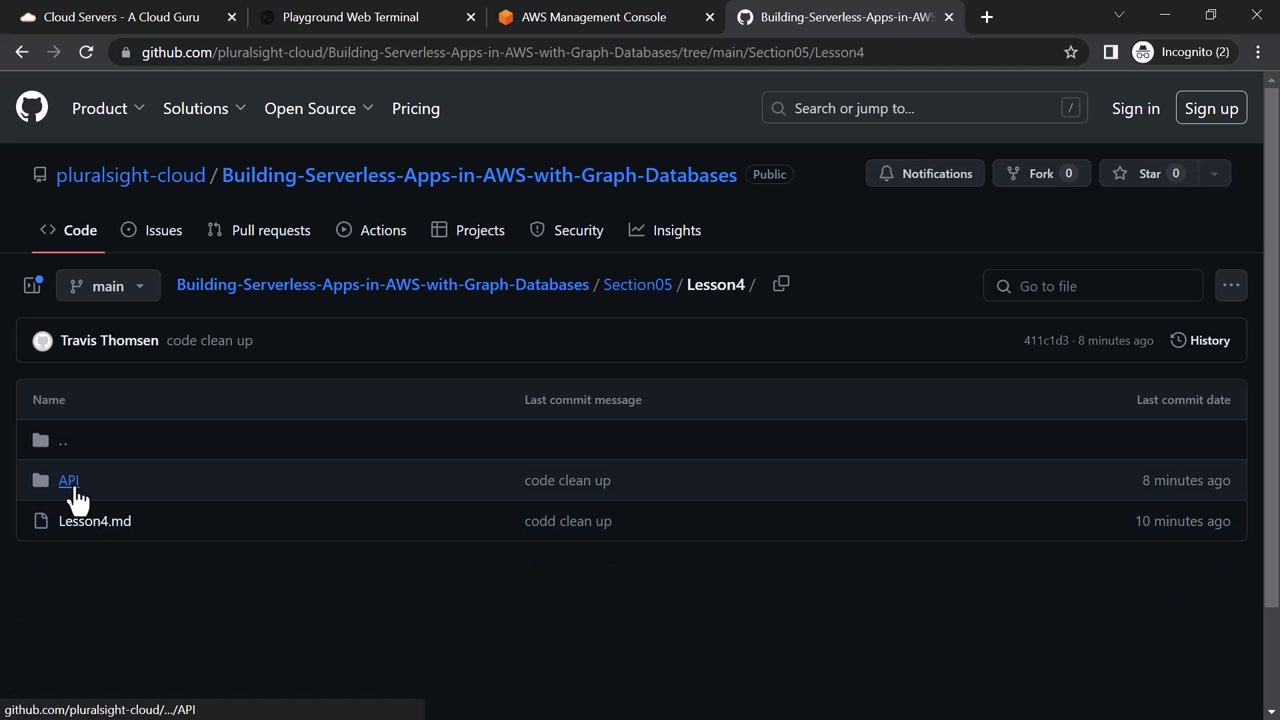Viewport: 1280px width, 720px height.
Task: Expand the main branch dropdown
Action: click(108, 286)
